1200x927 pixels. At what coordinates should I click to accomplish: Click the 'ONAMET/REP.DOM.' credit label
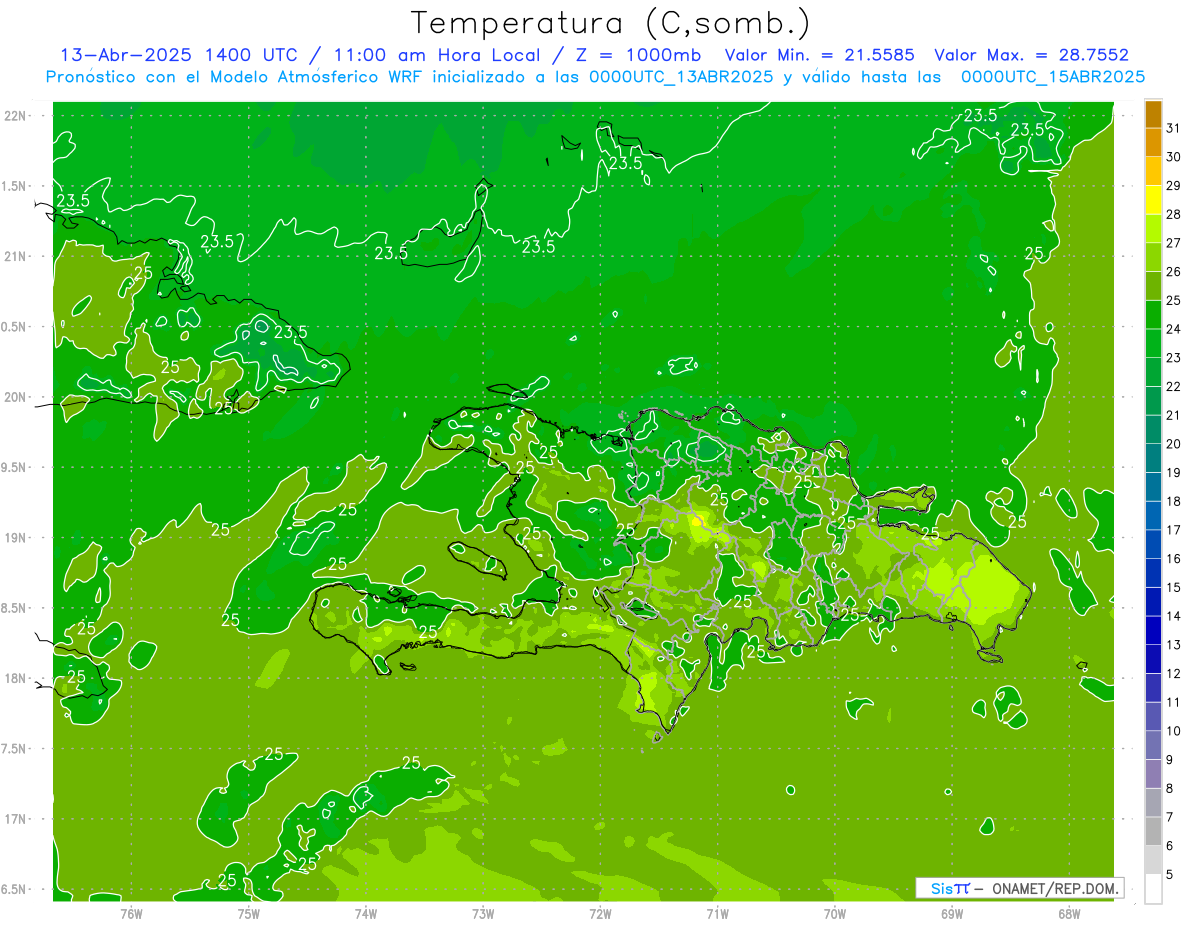point(1054,888)
